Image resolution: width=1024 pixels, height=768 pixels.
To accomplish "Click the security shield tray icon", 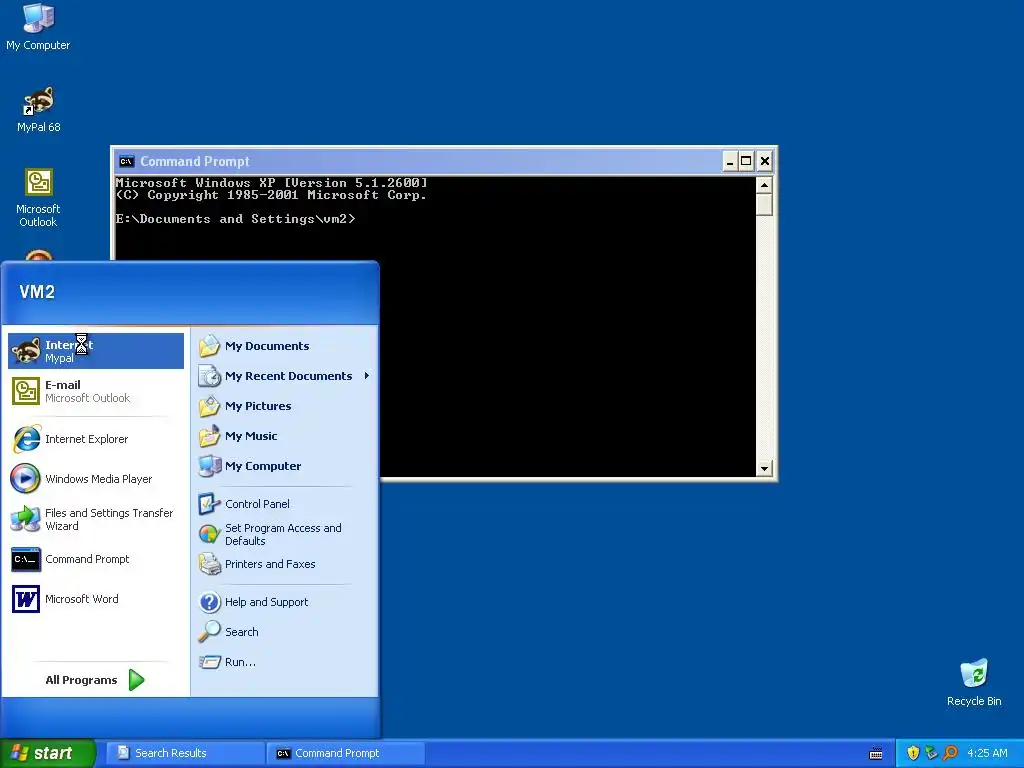I will coord(913,753).
